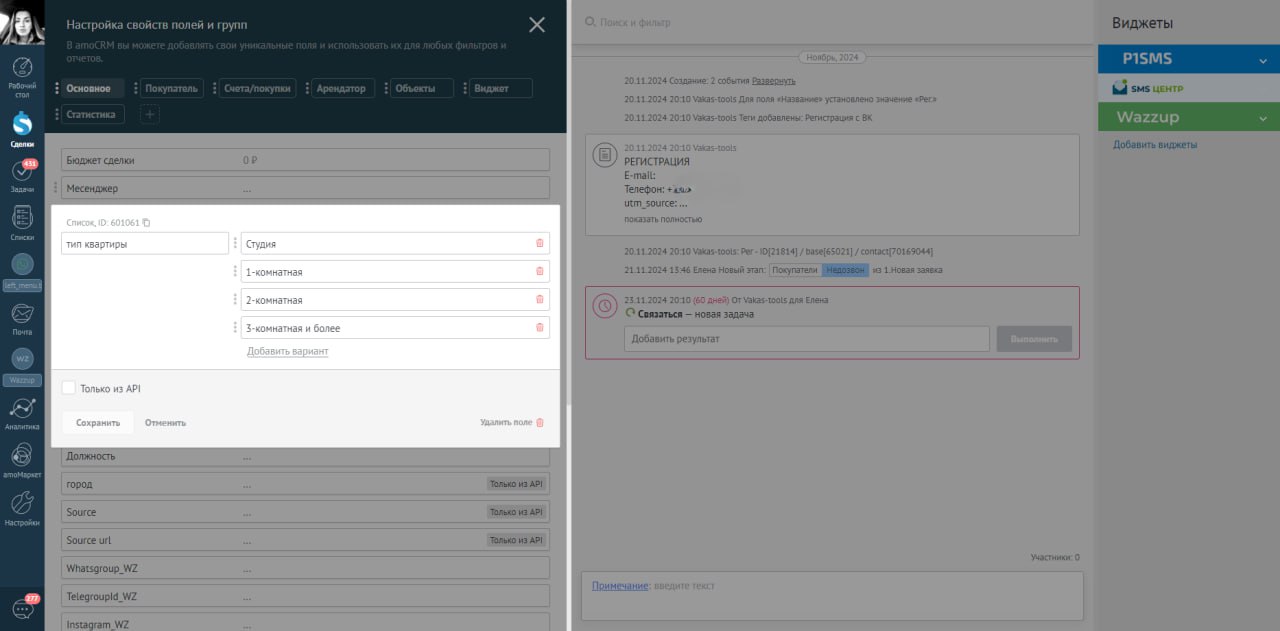Click the Сохранить button
This screenshot has width=1280, height=631.
click(x=98, y=423)
